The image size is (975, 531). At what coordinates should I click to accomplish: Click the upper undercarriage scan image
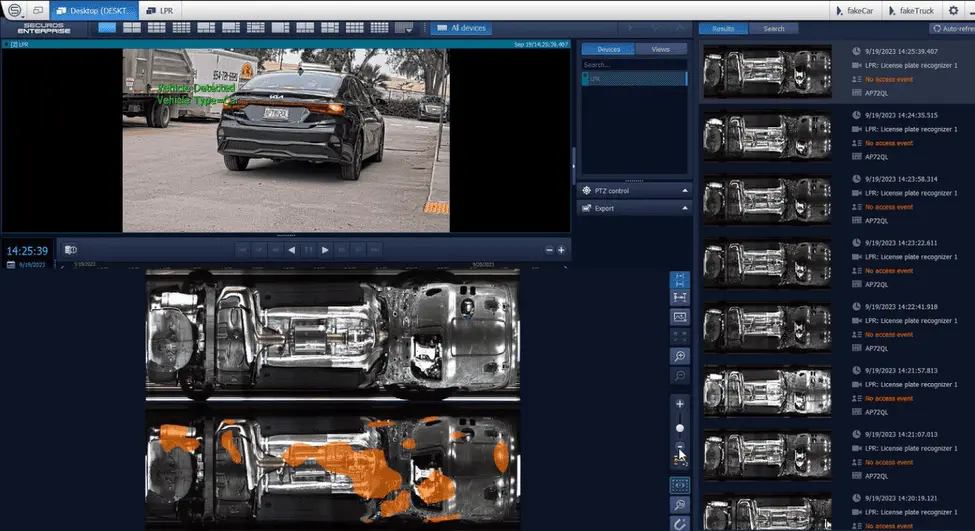333,335
